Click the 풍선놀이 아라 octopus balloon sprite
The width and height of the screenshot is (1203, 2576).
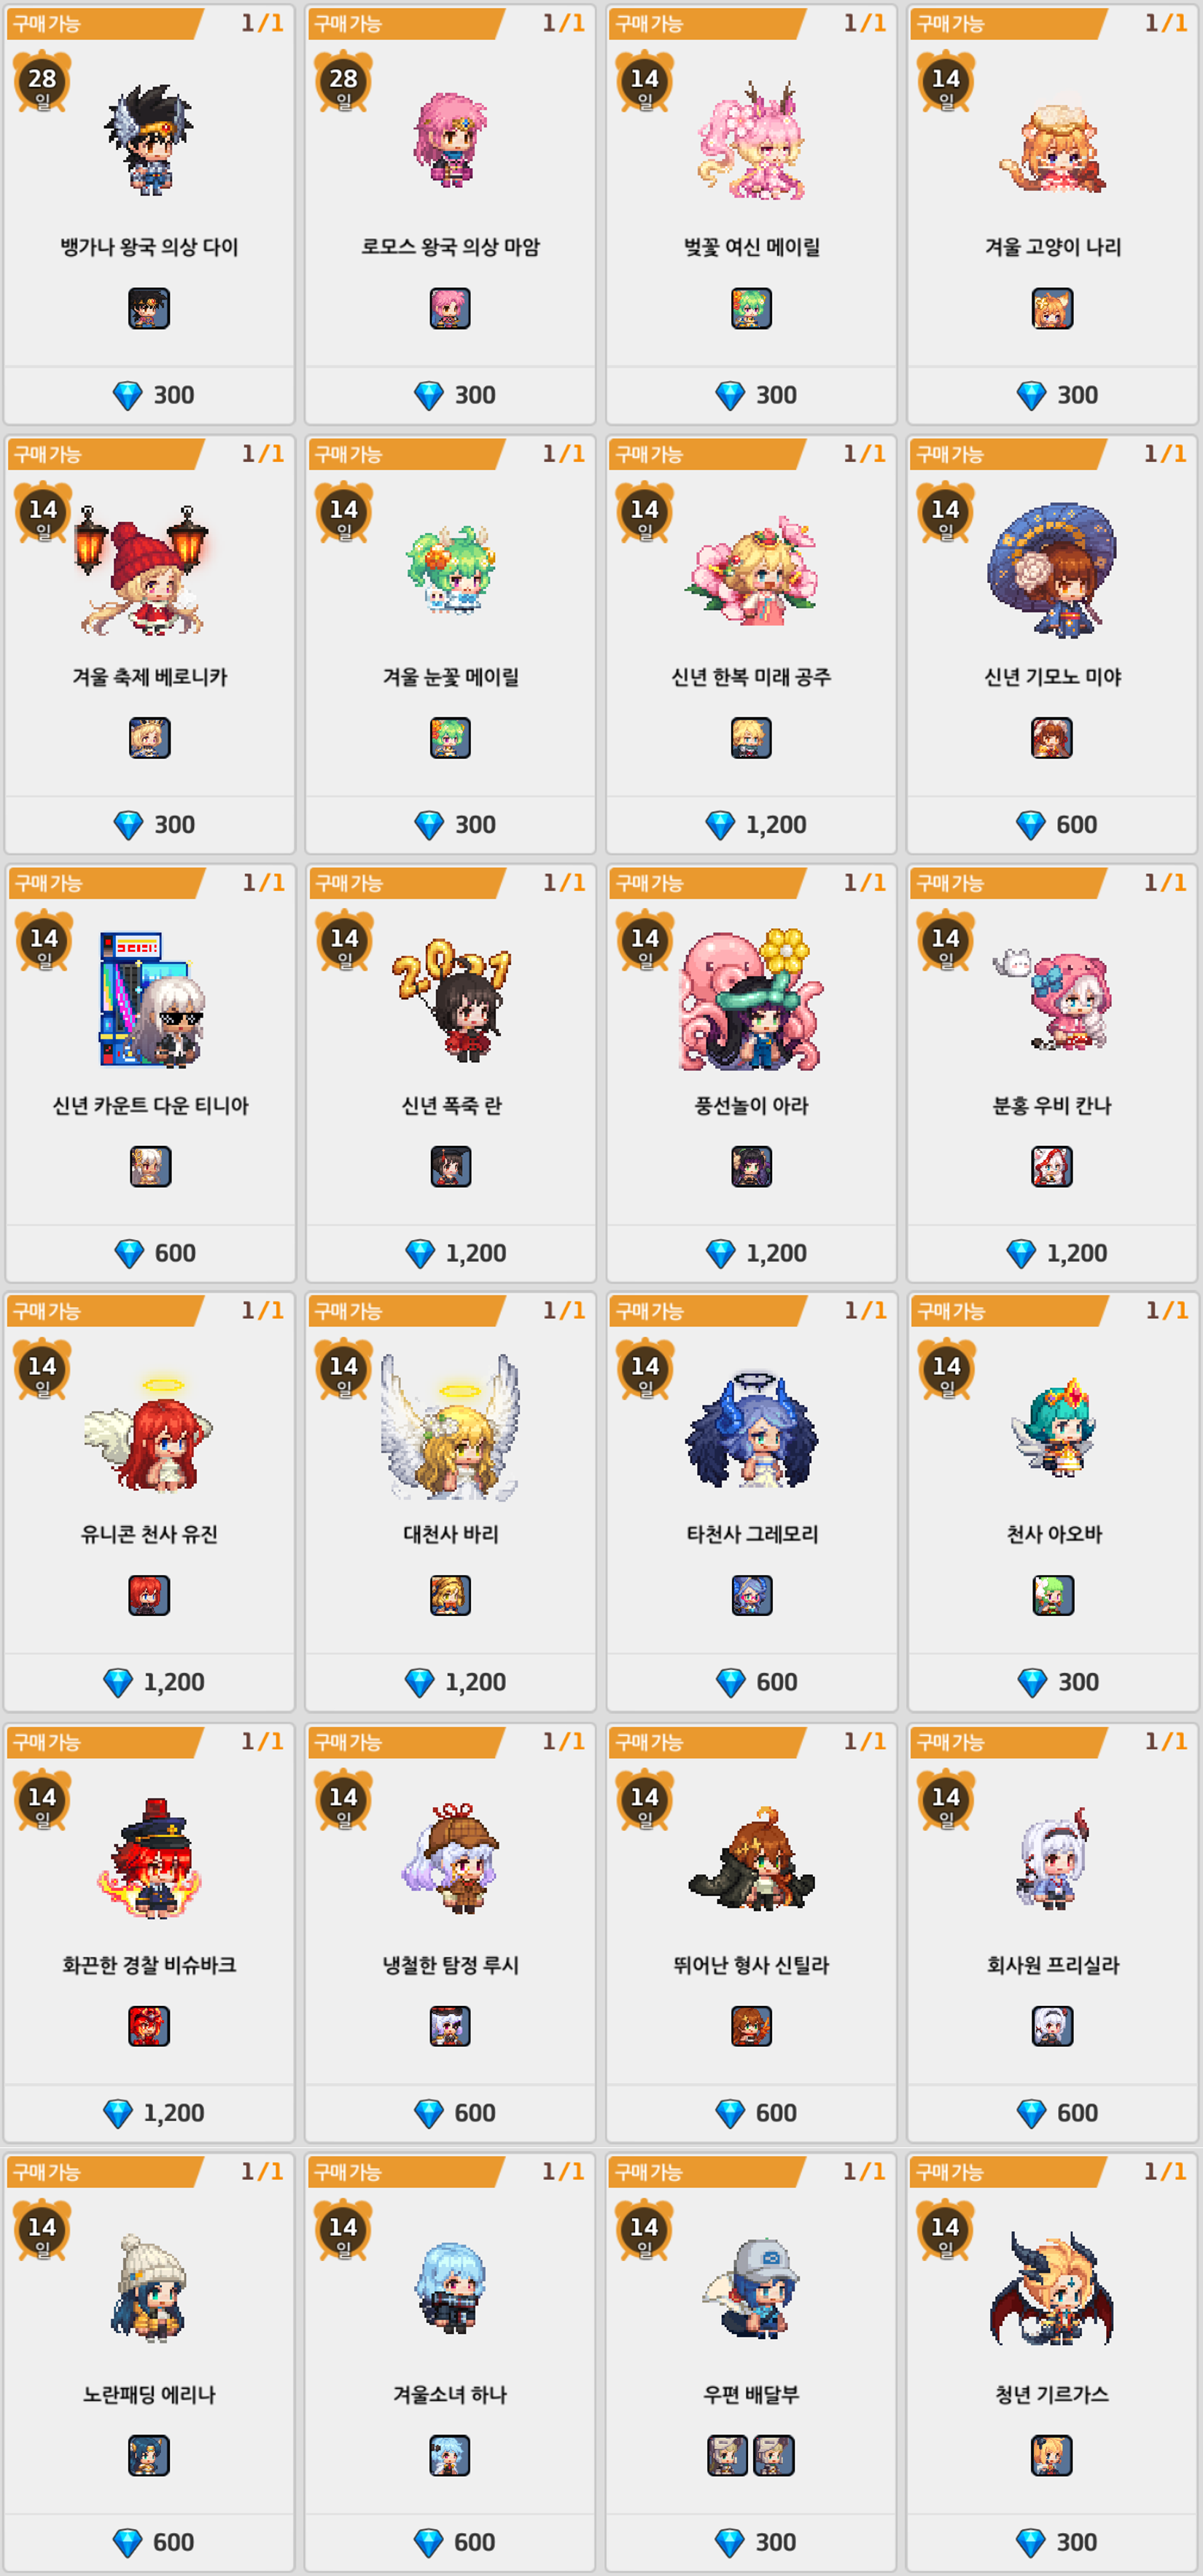pos(752,1000)
